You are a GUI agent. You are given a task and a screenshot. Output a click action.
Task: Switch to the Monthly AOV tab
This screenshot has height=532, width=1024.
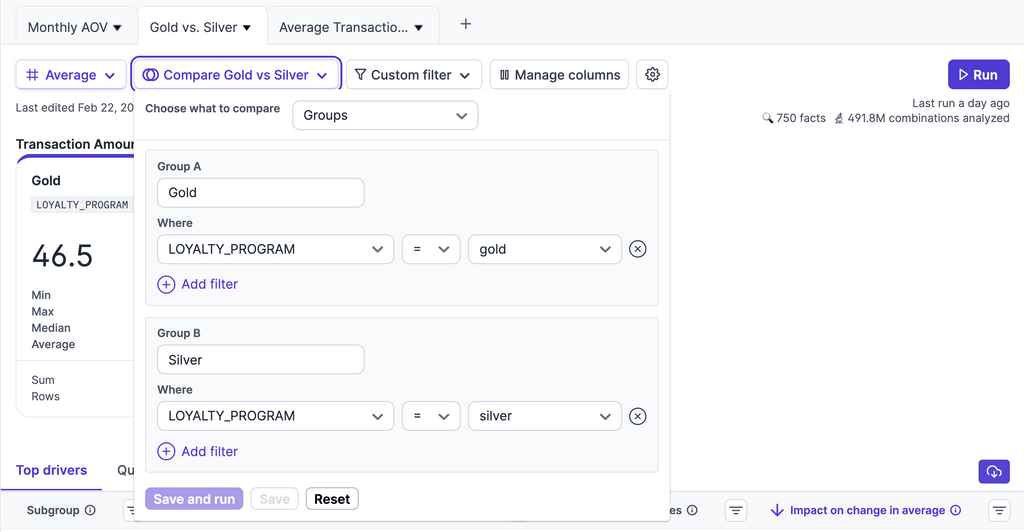(x=75, y=27)
